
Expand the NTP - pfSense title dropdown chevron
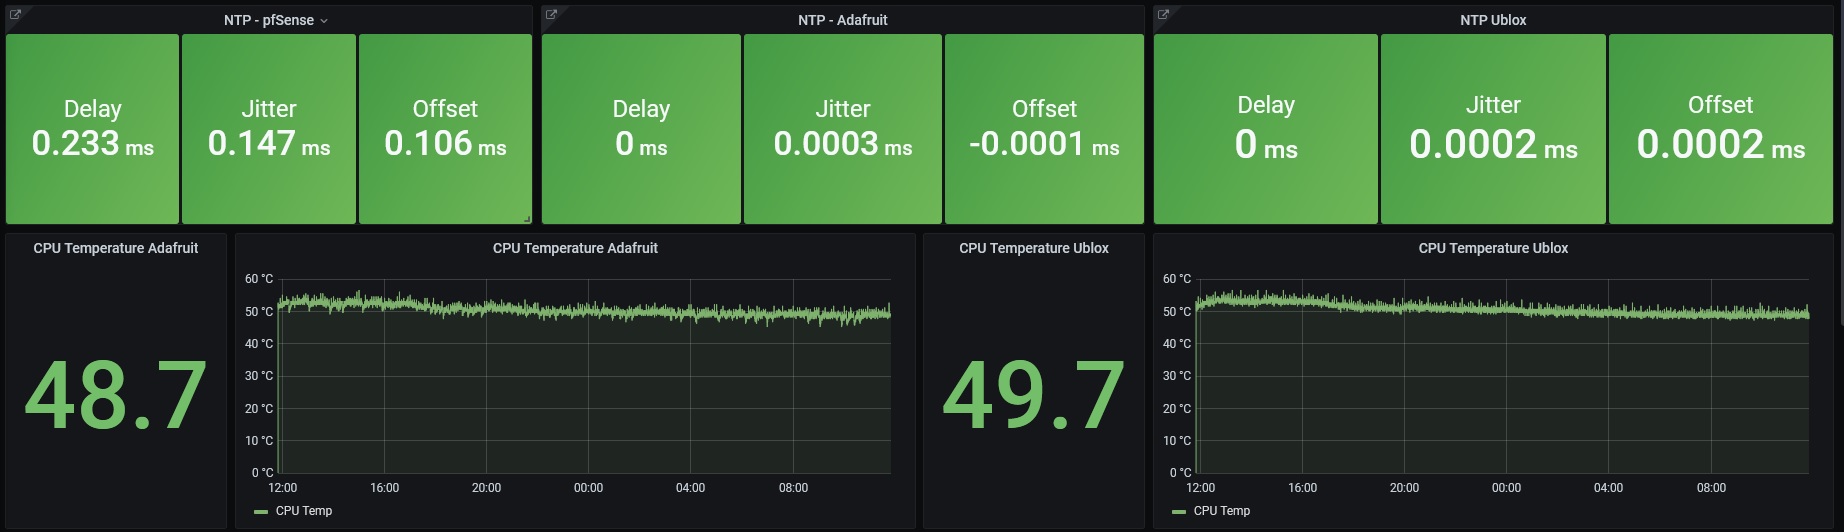(x=324, y=21)
